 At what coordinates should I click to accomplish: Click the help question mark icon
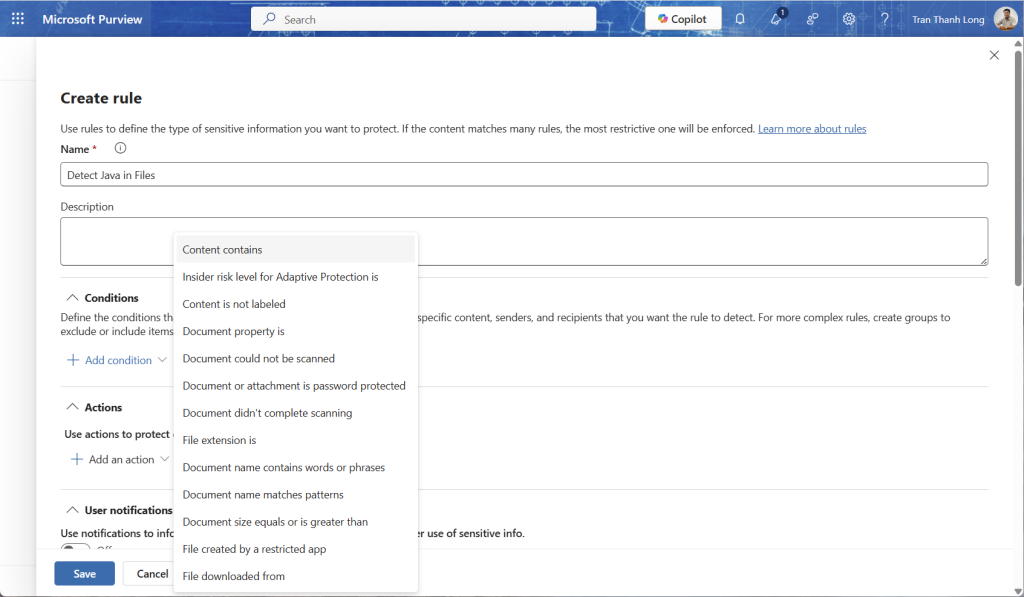[x=884, y=19]
